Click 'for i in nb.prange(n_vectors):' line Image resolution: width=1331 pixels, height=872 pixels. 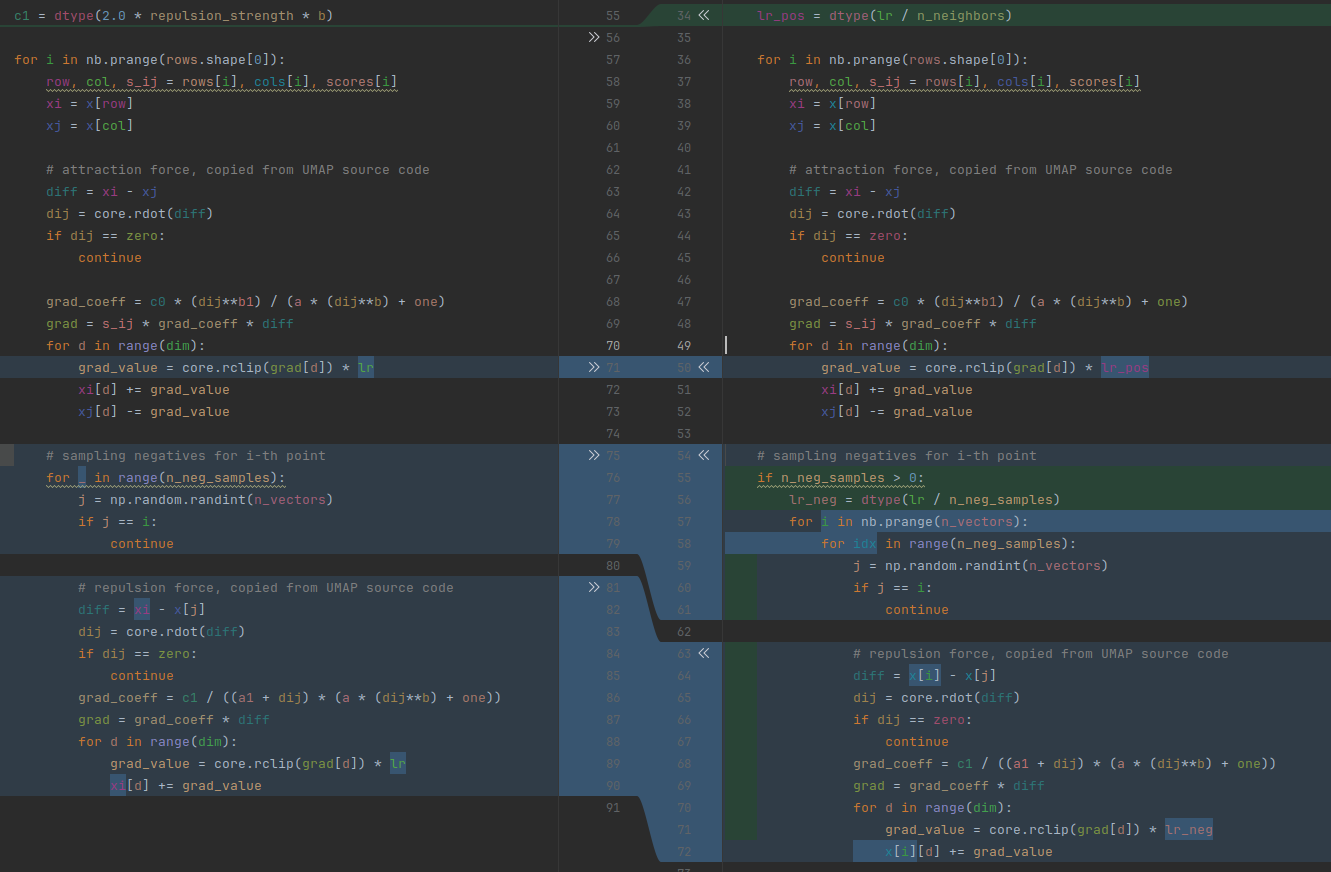click(x=909, y=521)
